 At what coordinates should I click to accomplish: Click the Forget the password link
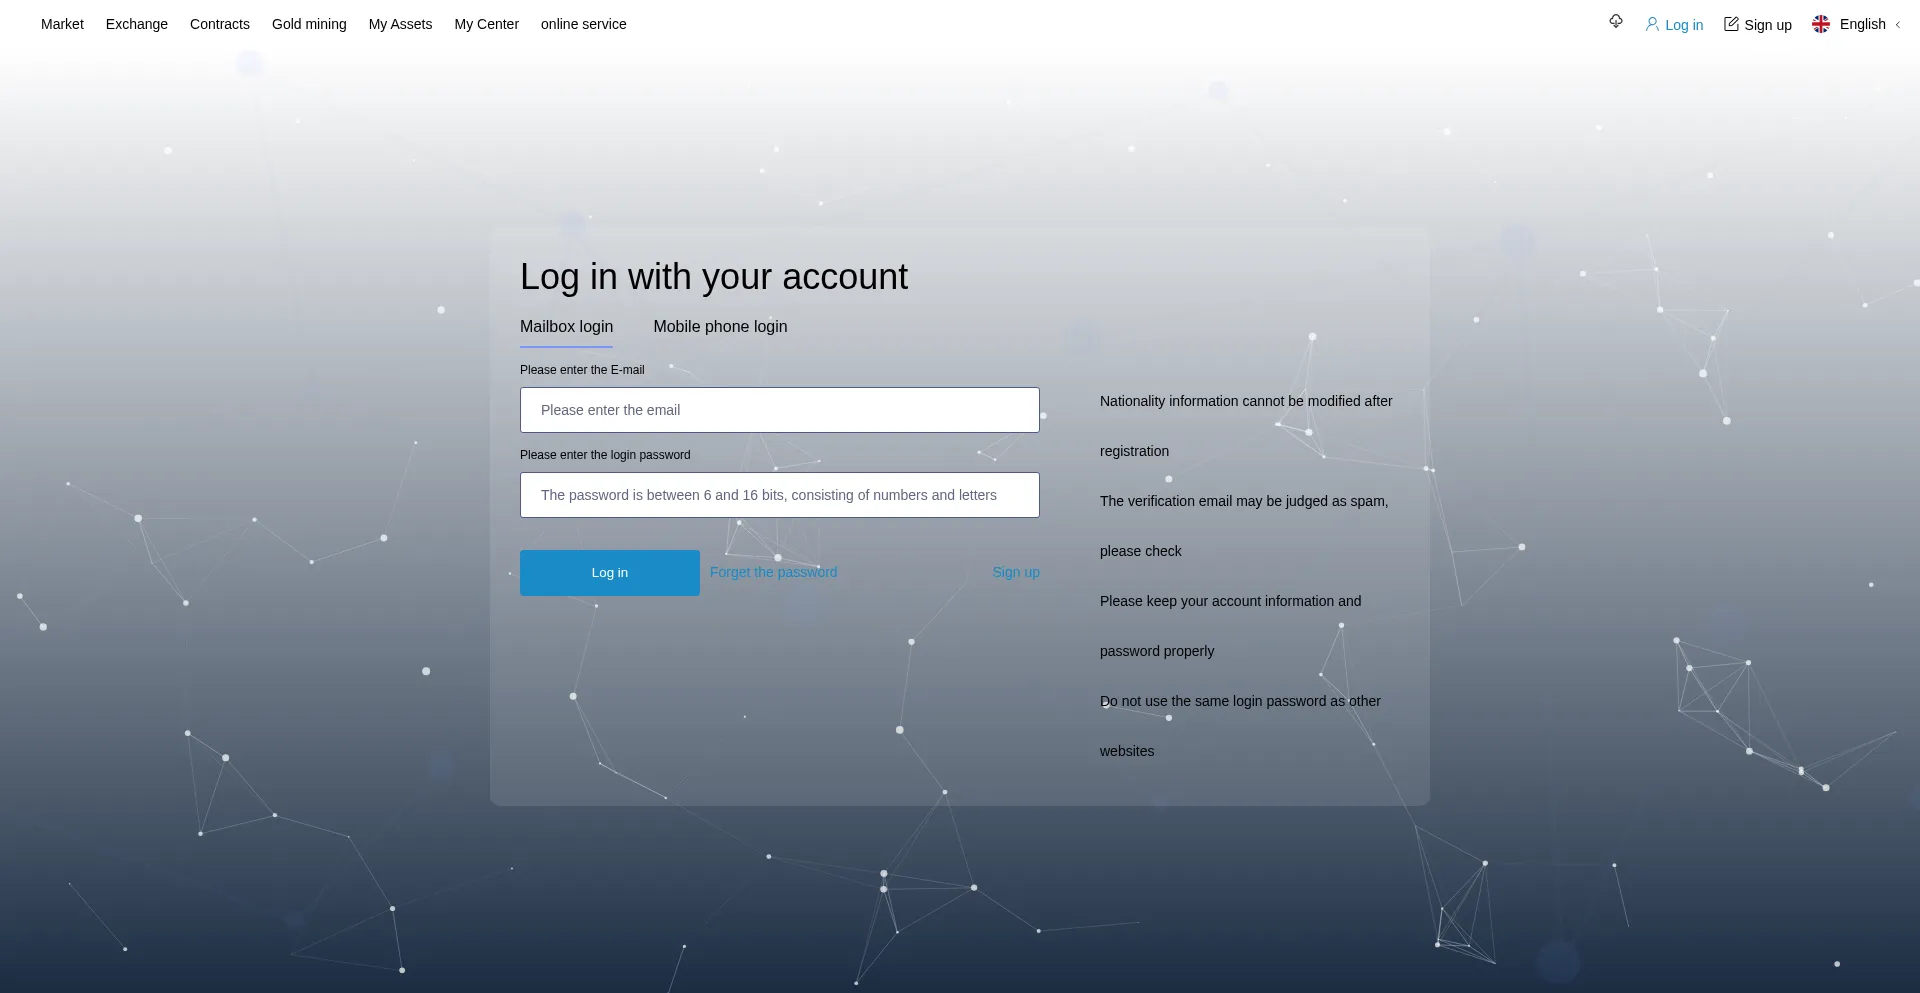point(773,572)
